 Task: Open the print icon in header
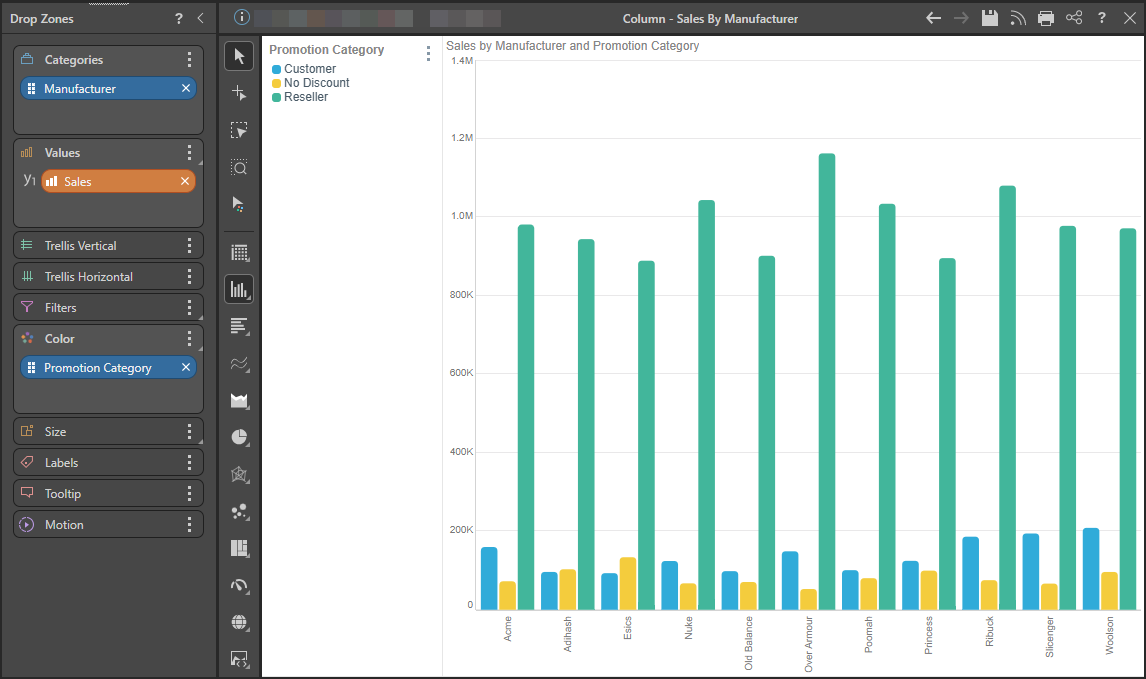pos(1046,18)
